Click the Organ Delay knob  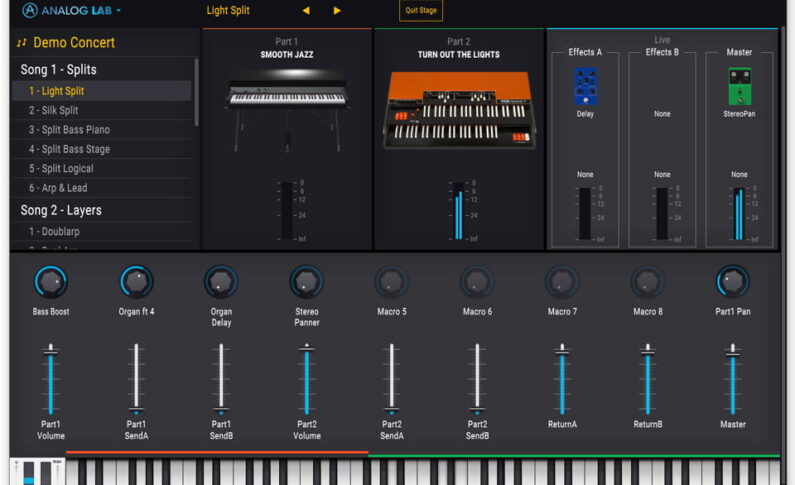pyautogui.click(x=221, y=282)
